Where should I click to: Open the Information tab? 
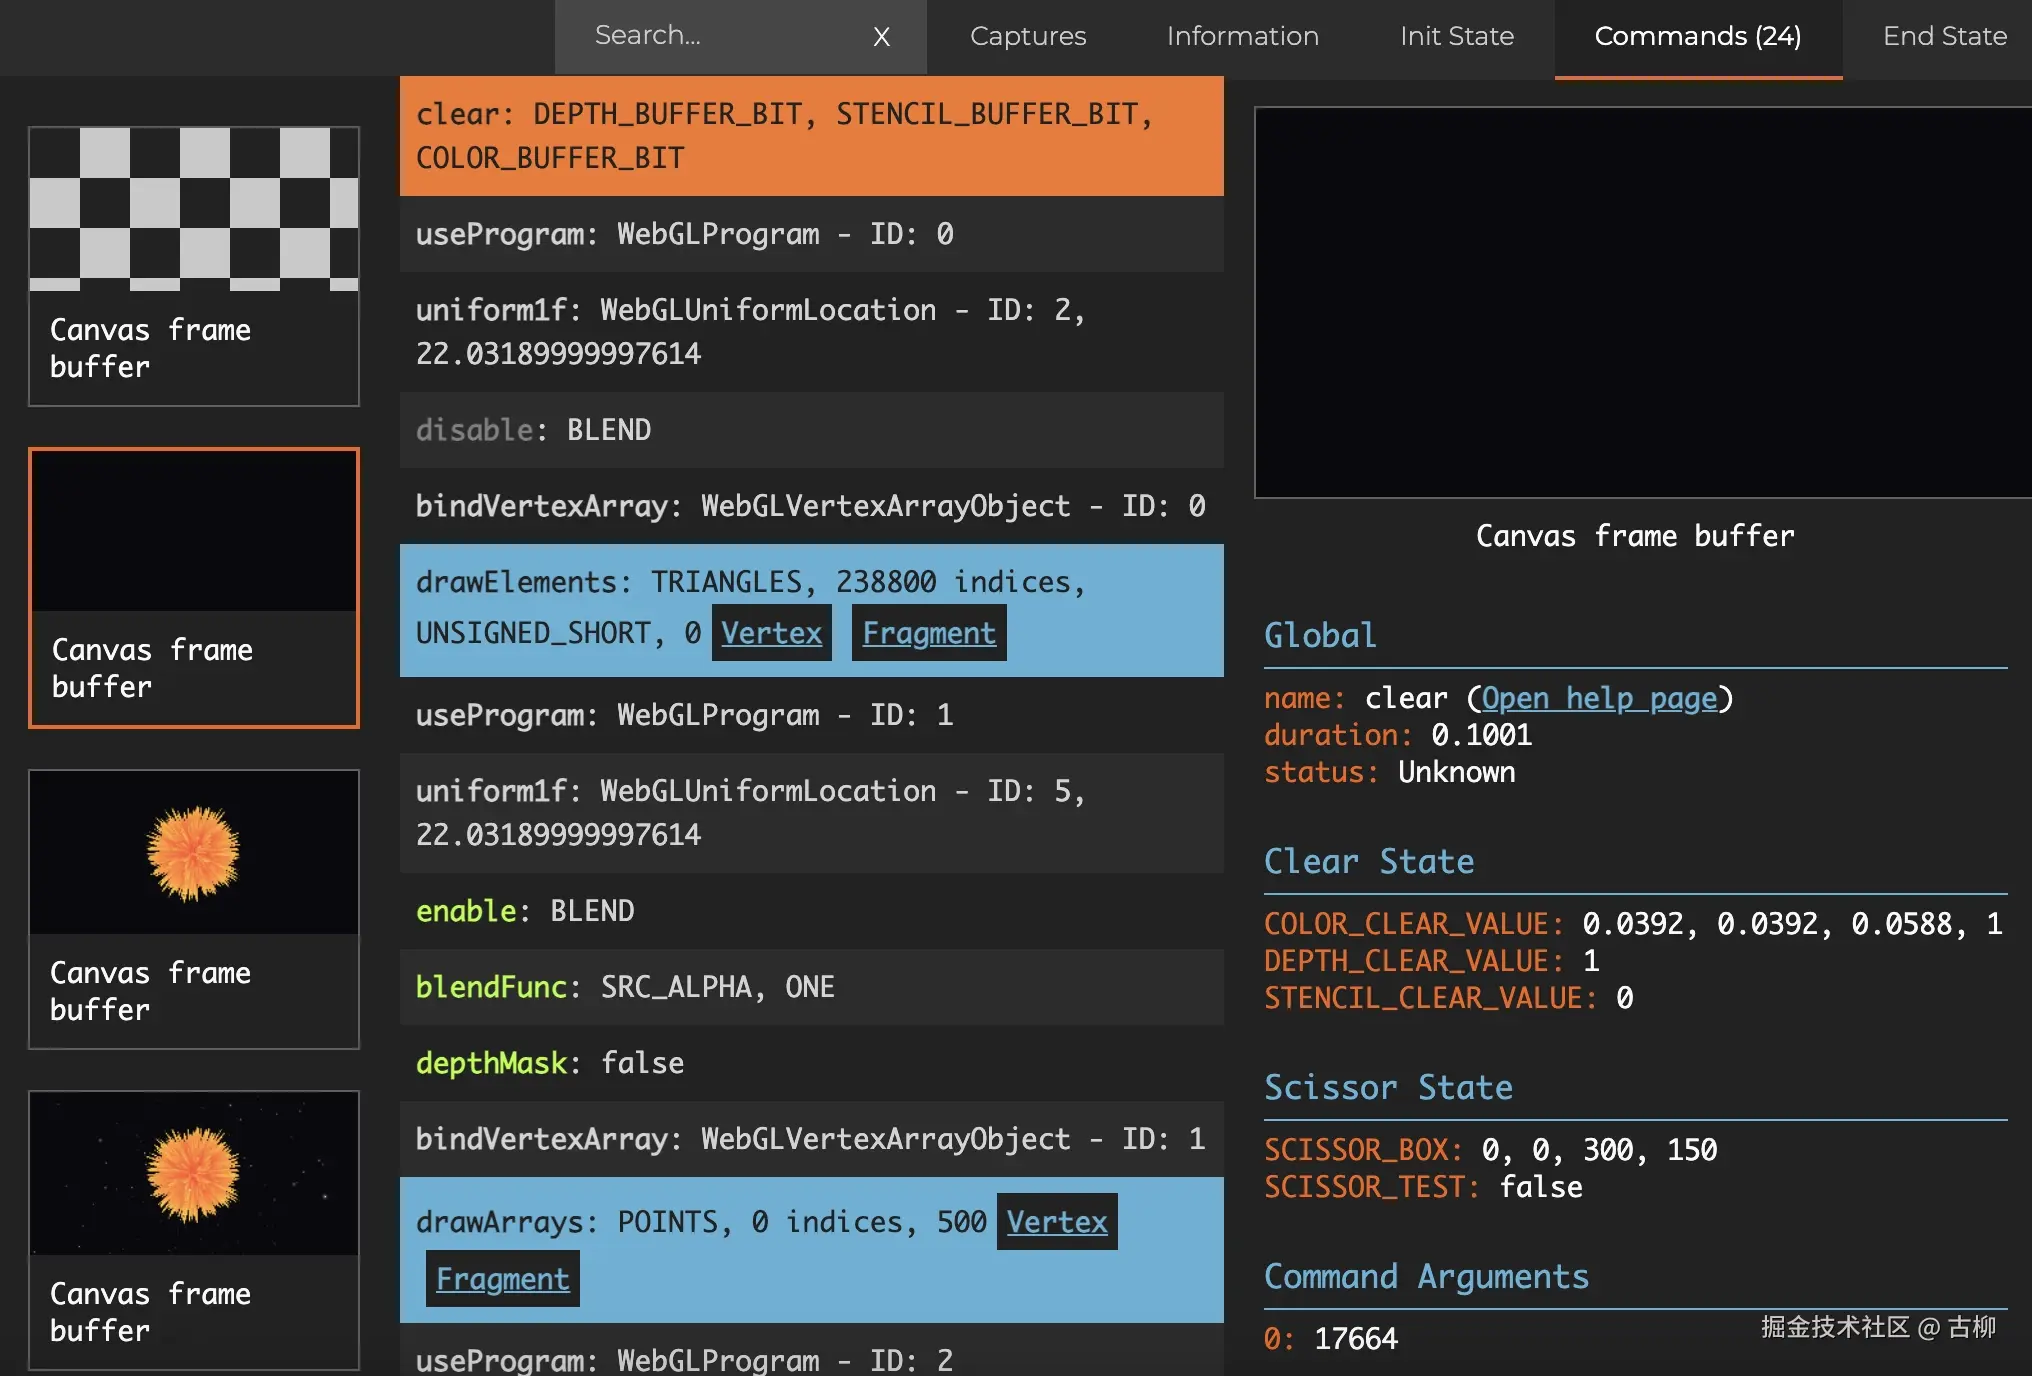(x=1242, y=36)
